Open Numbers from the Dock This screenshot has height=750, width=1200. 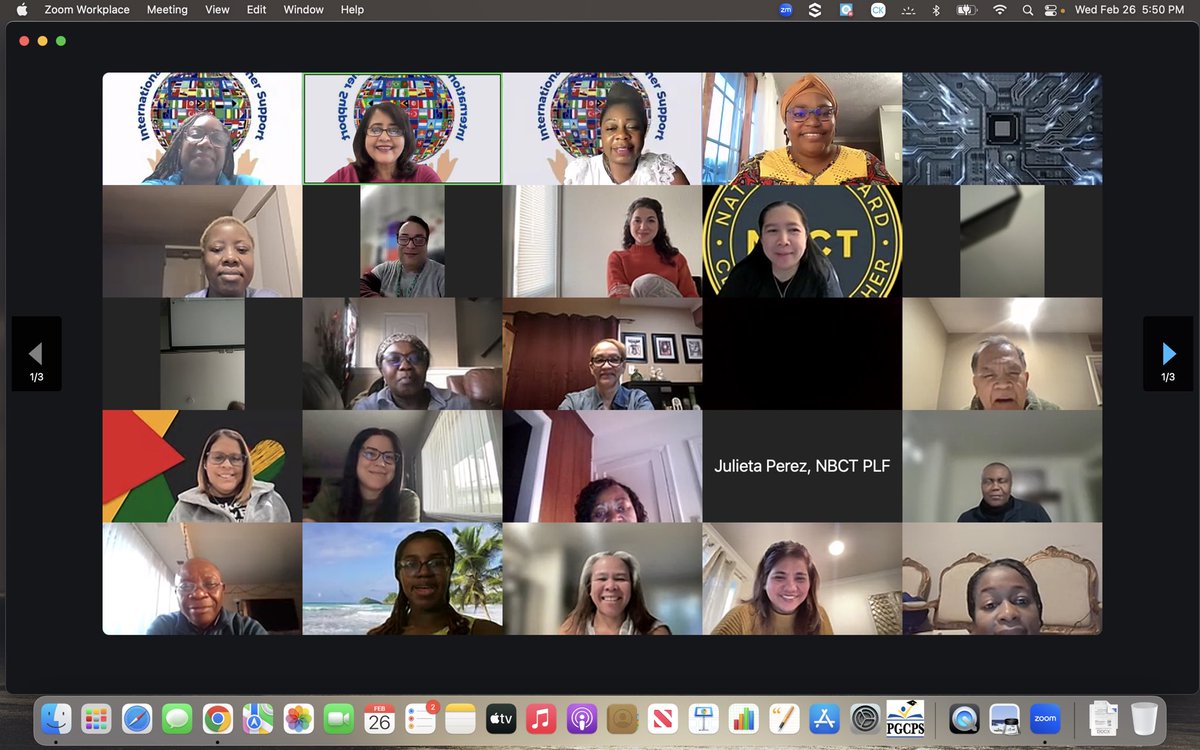tap(744, 718)
